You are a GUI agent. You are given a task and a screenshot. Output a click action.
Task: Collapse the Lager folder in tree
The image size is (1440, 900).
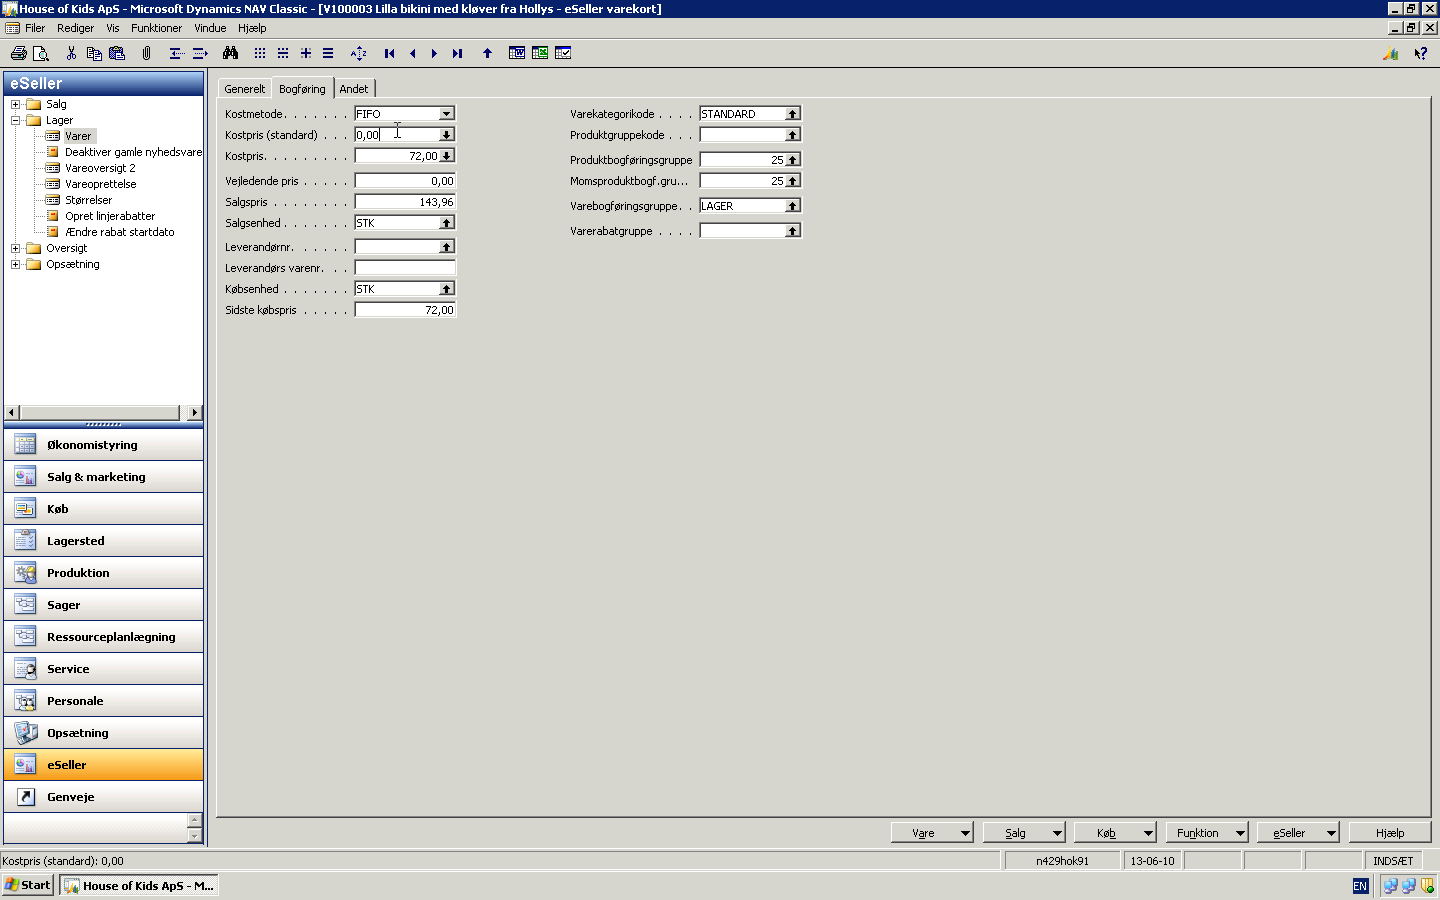[15, 120]
